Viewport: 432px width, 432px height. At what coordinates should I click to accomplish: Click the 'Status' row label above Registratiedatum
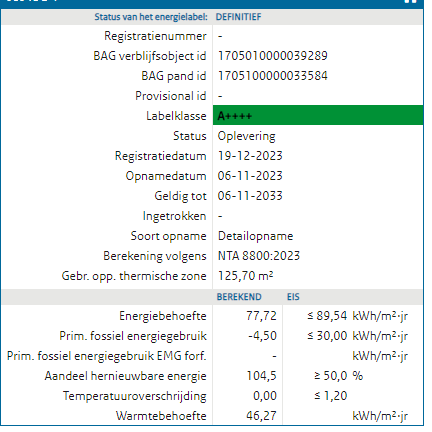190,136
